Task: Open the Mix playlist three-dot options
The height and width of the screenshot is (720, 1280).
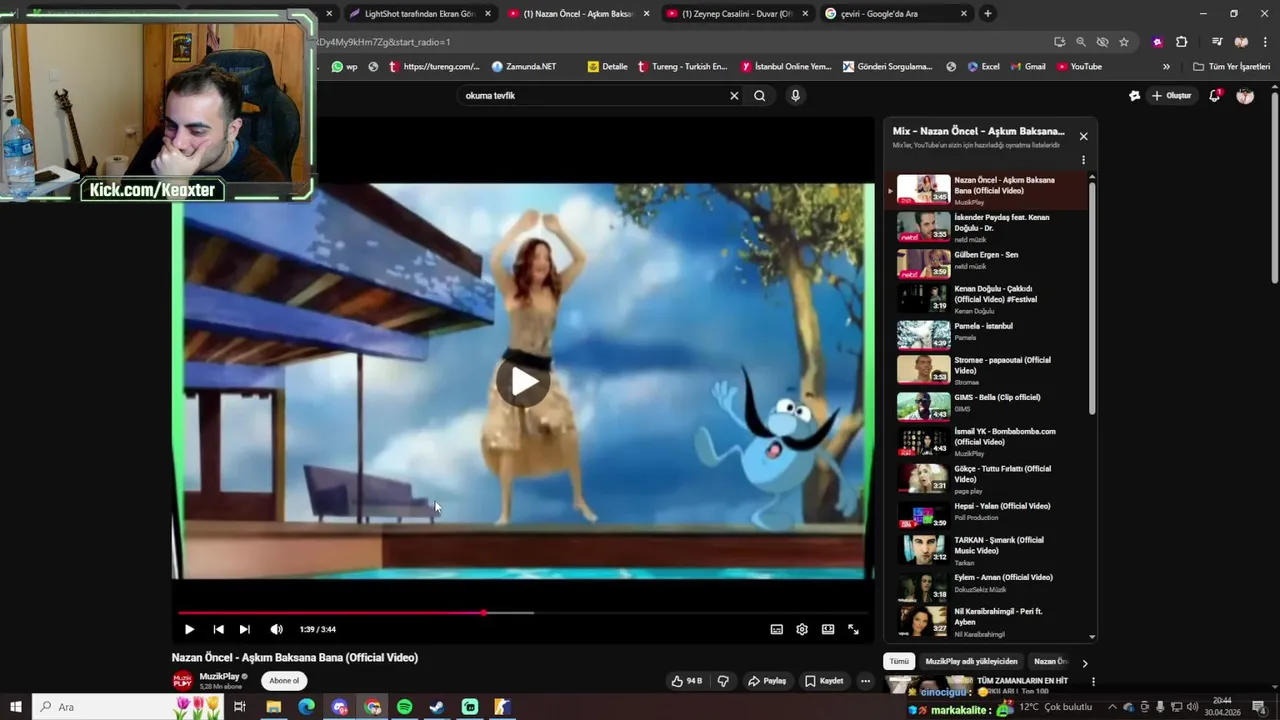Action: coord(1083,160)
